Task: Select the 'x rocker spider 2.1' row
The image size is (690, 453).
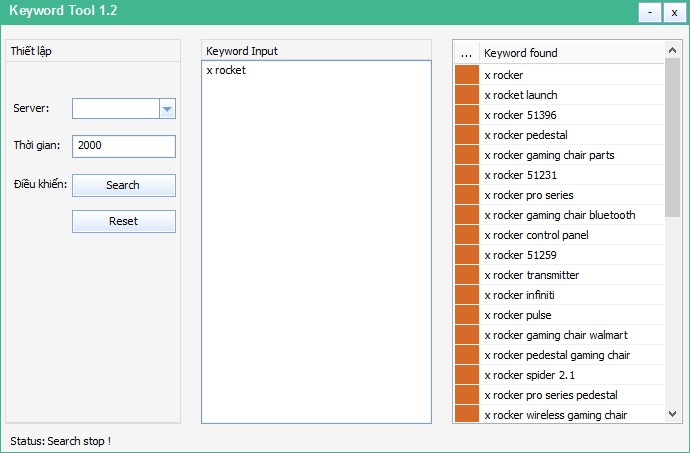Action: (x=559, y=375)
